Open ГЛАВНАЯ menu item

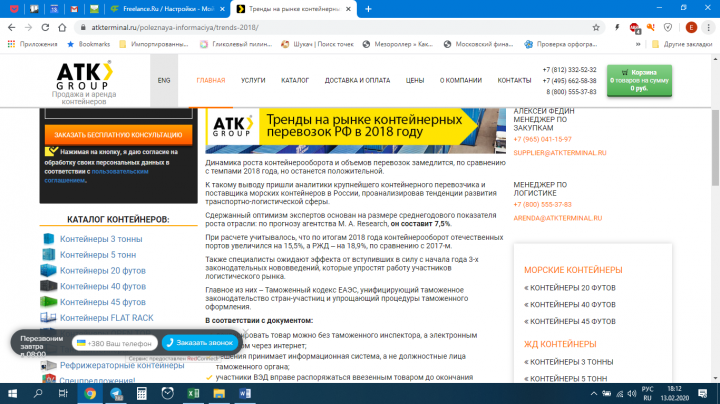tap(211, 80)
